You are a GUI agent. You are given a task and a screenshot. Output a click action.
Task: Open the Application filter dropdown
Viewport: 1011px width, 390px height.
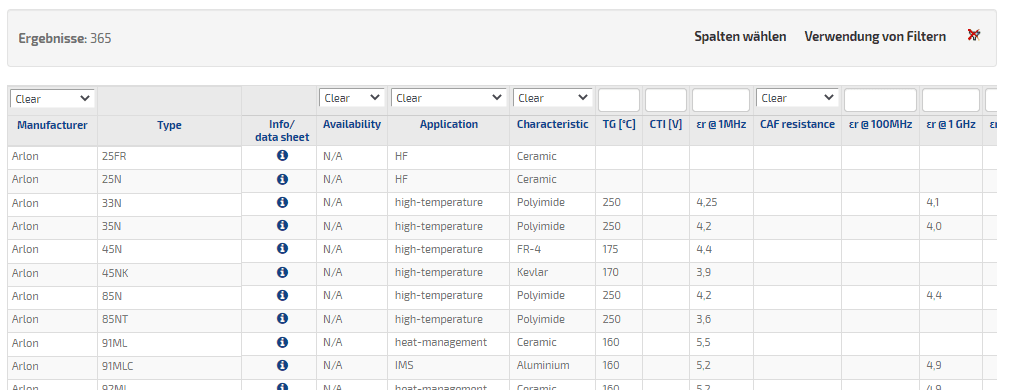[448, 98]
